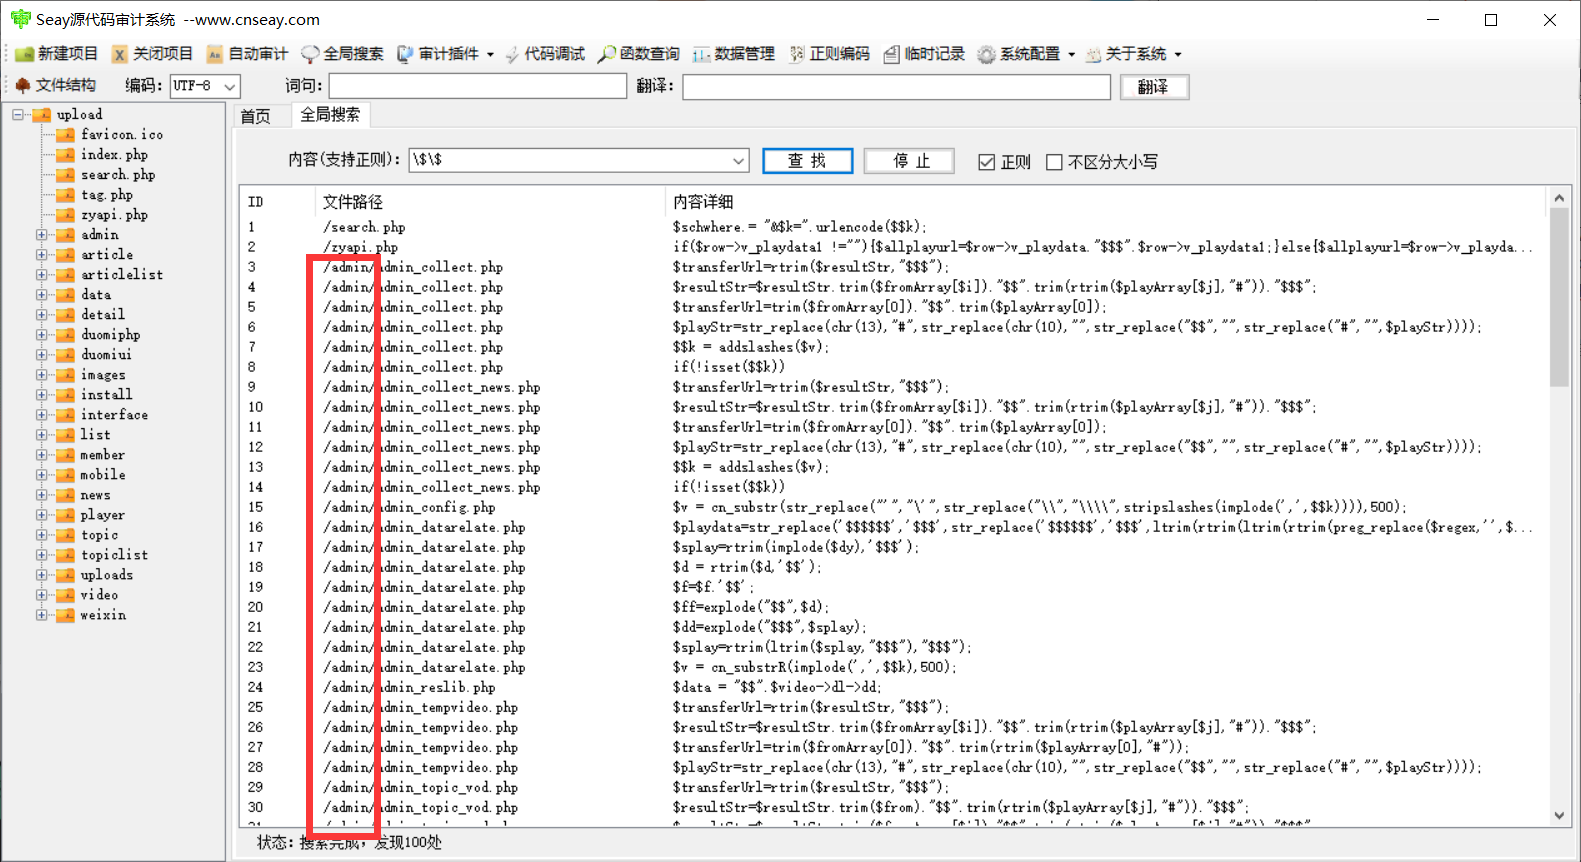
Task: Focus the 翻译 translation output field
Action: [x=897, y=87]
